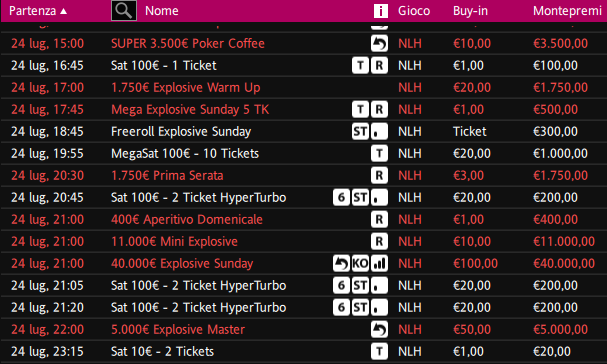Select the 40.000€ Explosive Sunday tournament
Viewport: 607px width, 364px height.
182,264
